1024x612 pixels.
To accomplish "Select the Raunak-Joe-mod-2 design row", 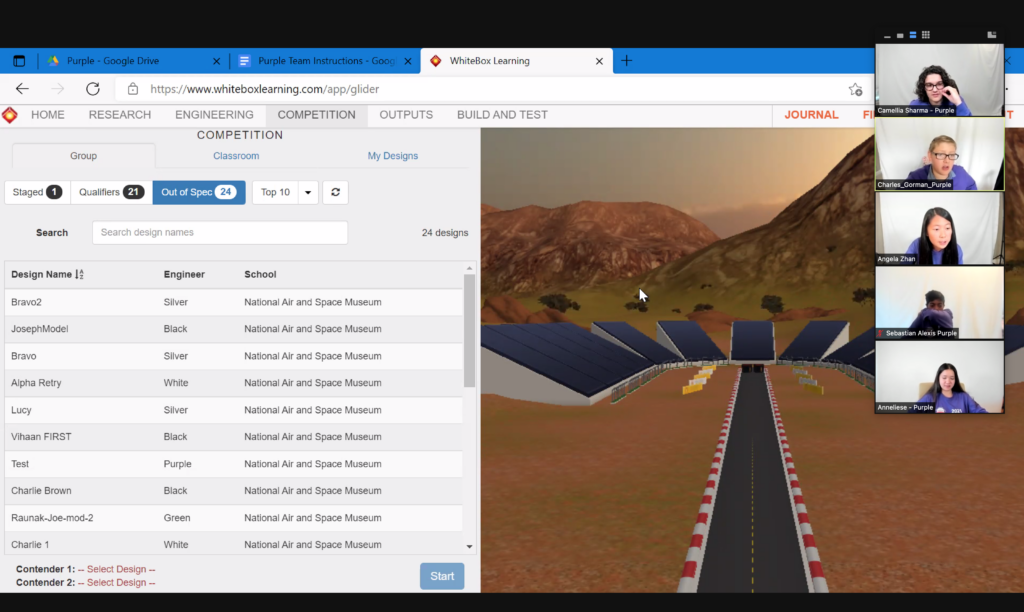I will pos(234,518).
